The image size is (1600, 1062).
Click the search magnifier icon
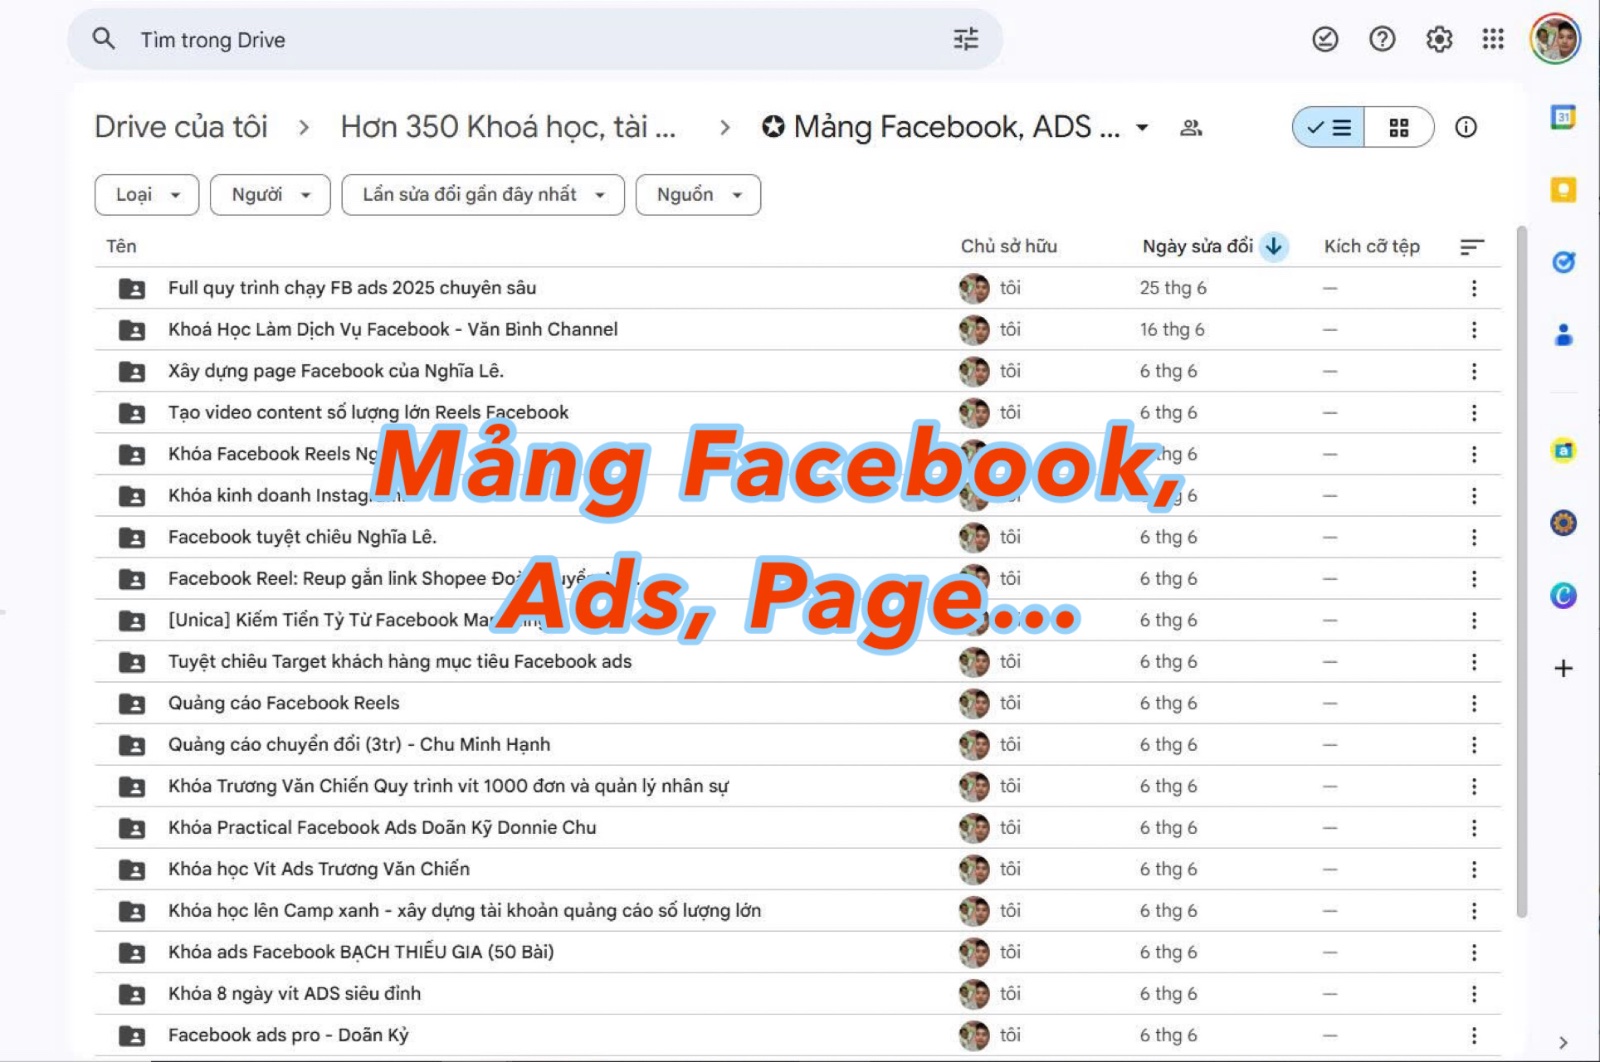click(103, 39)
